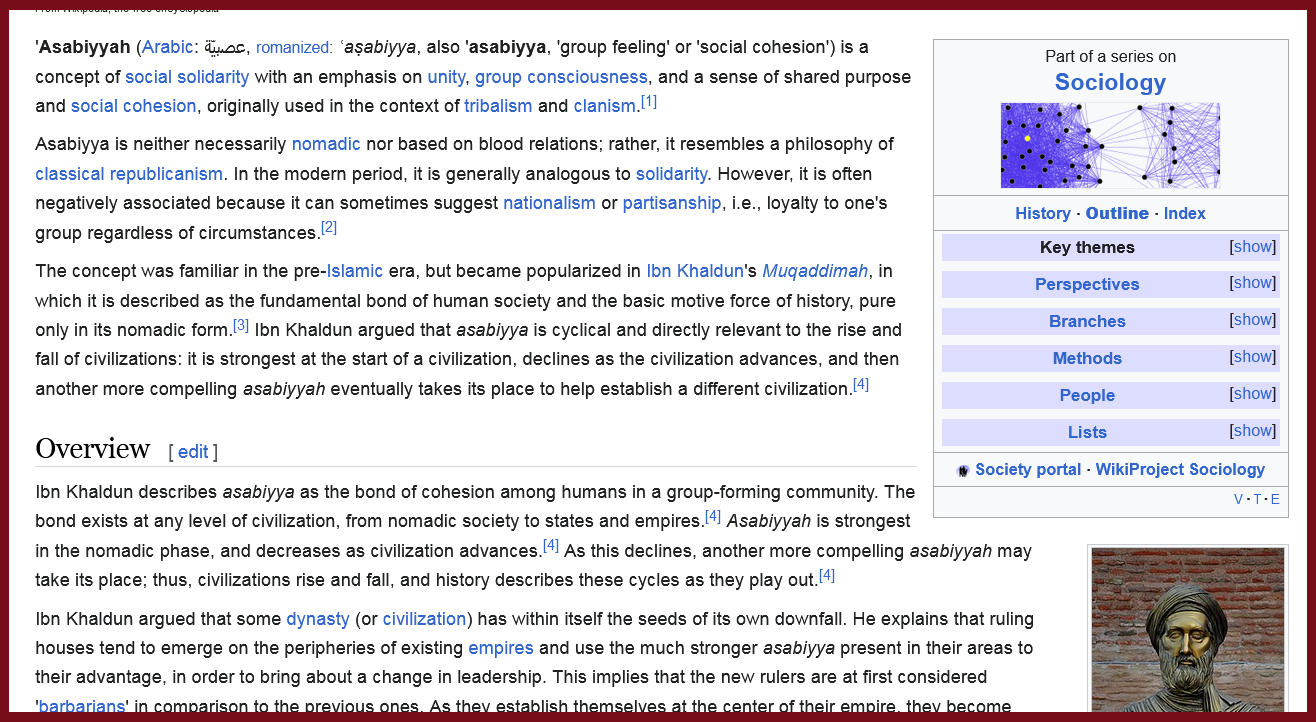Open the Society portal link
1316x722 pixels.
[x=1028, y=470]
